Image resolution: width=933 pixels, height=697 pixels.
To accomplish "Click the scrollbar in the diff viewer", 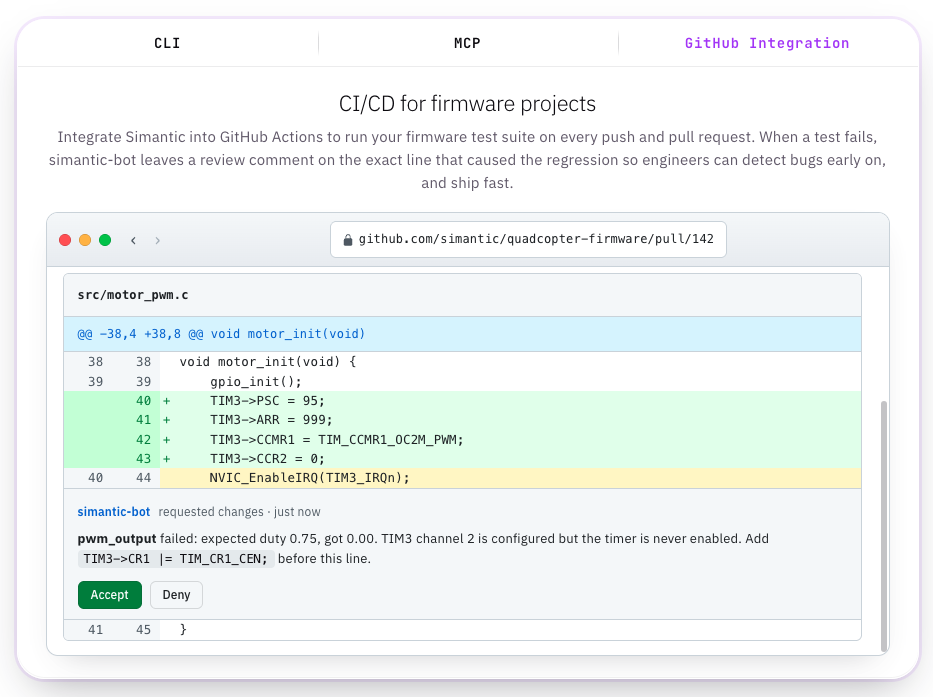I will 884,526.
